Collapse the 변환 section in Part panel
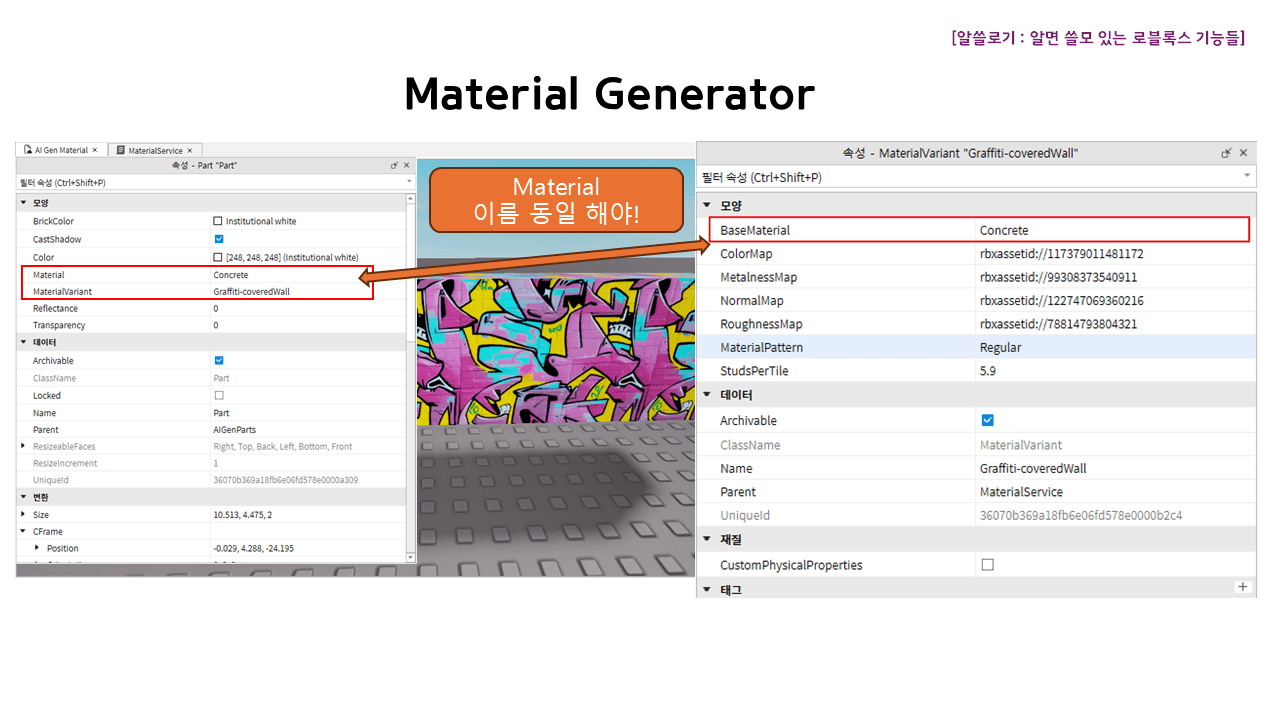The height and width of the screenshot is (720, 1280). pyautogui.click(x=24, y=497)
